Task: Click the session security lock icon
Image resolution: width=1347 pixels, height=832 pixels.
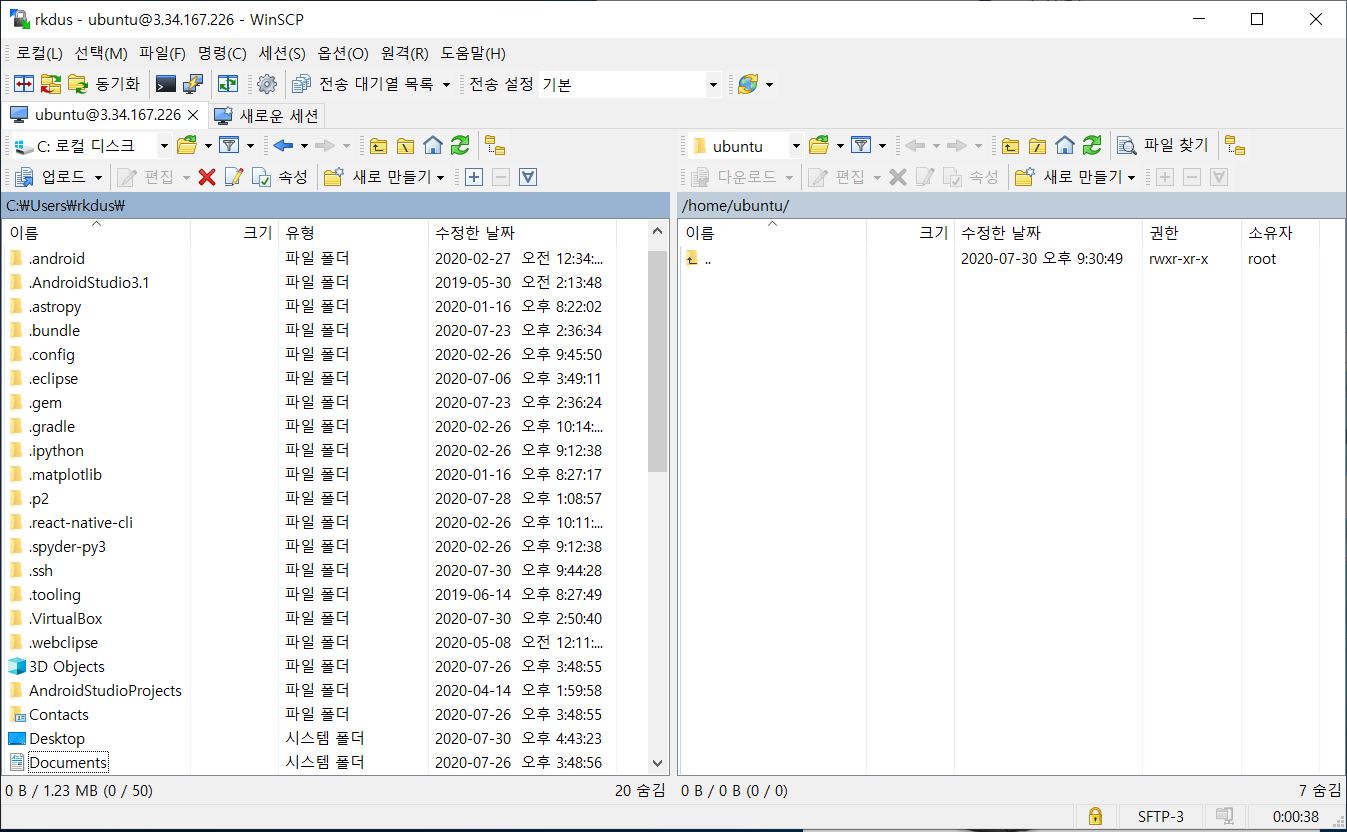Action: coord(1095,816)
